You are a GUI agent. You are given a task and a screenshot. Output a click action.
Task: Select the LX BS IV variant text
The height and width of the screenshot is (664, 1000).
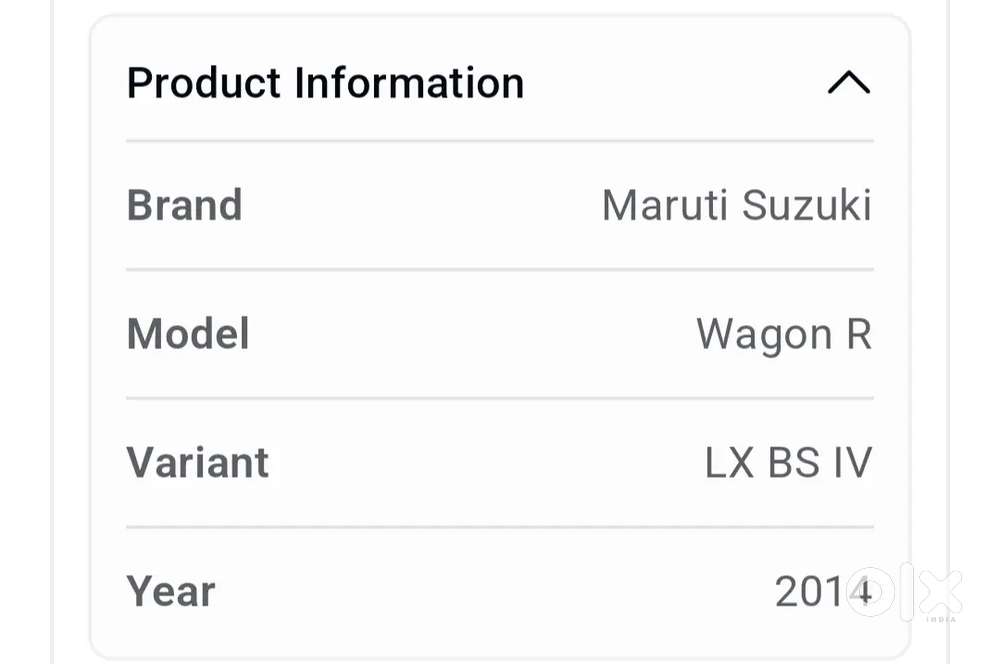[x=786, y=462]
